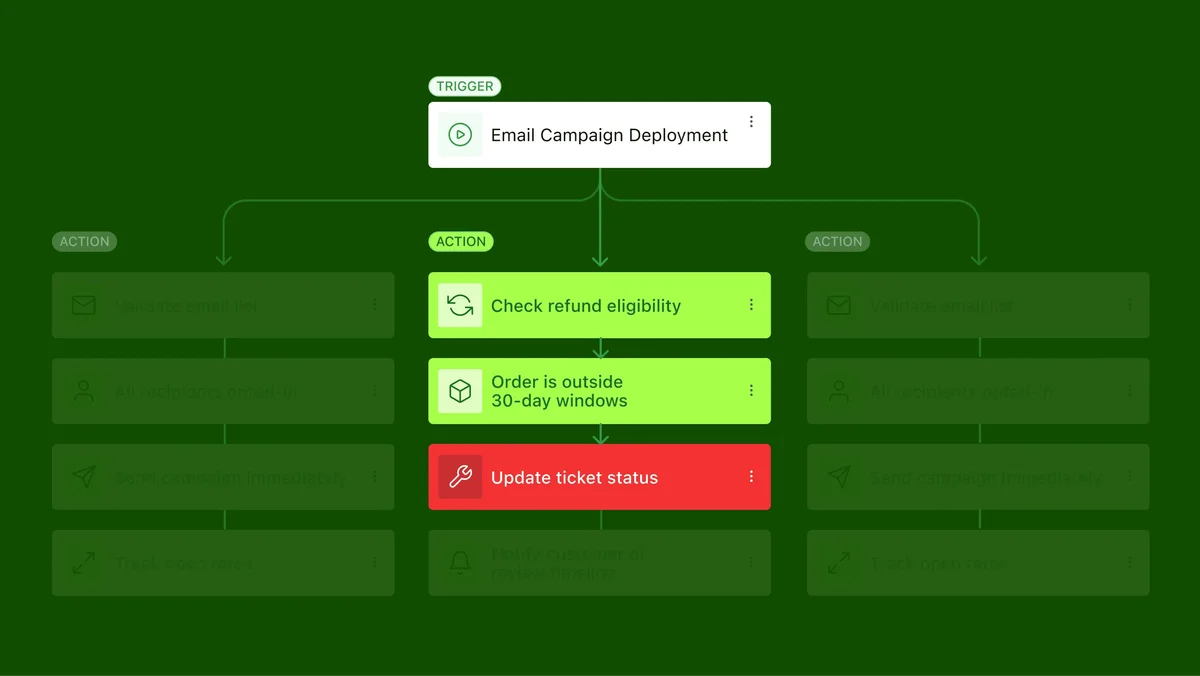Click the highlighted center ACTION badge
Viewport: 1200px width, 676px height.
pos(461,241)
